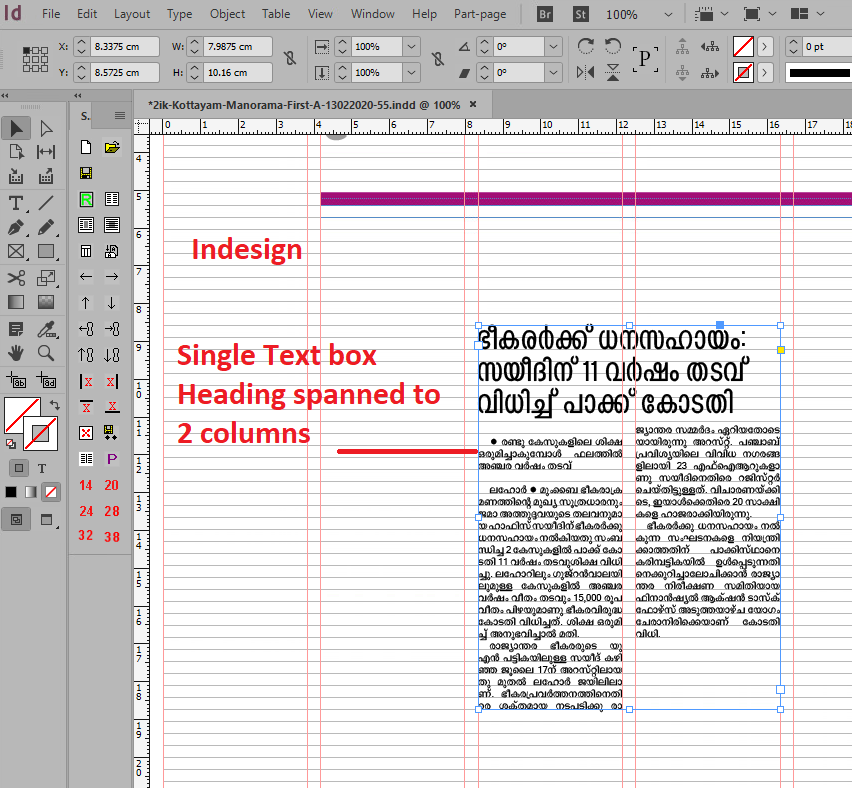
Task: Open the Layout menu
Action: 132,14
